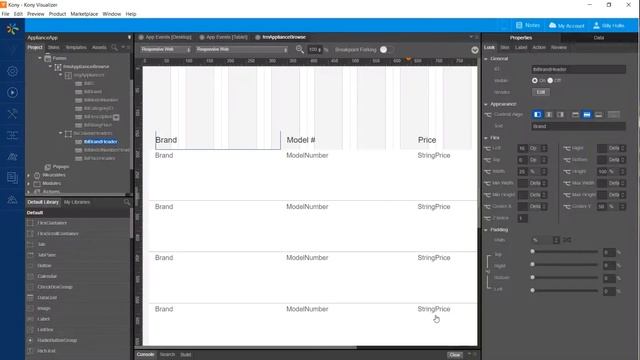Viewport: 640px width, 360px height.
Task: Switch to the Templates tab
Action: pyautogui.click(x=76, y=47)
